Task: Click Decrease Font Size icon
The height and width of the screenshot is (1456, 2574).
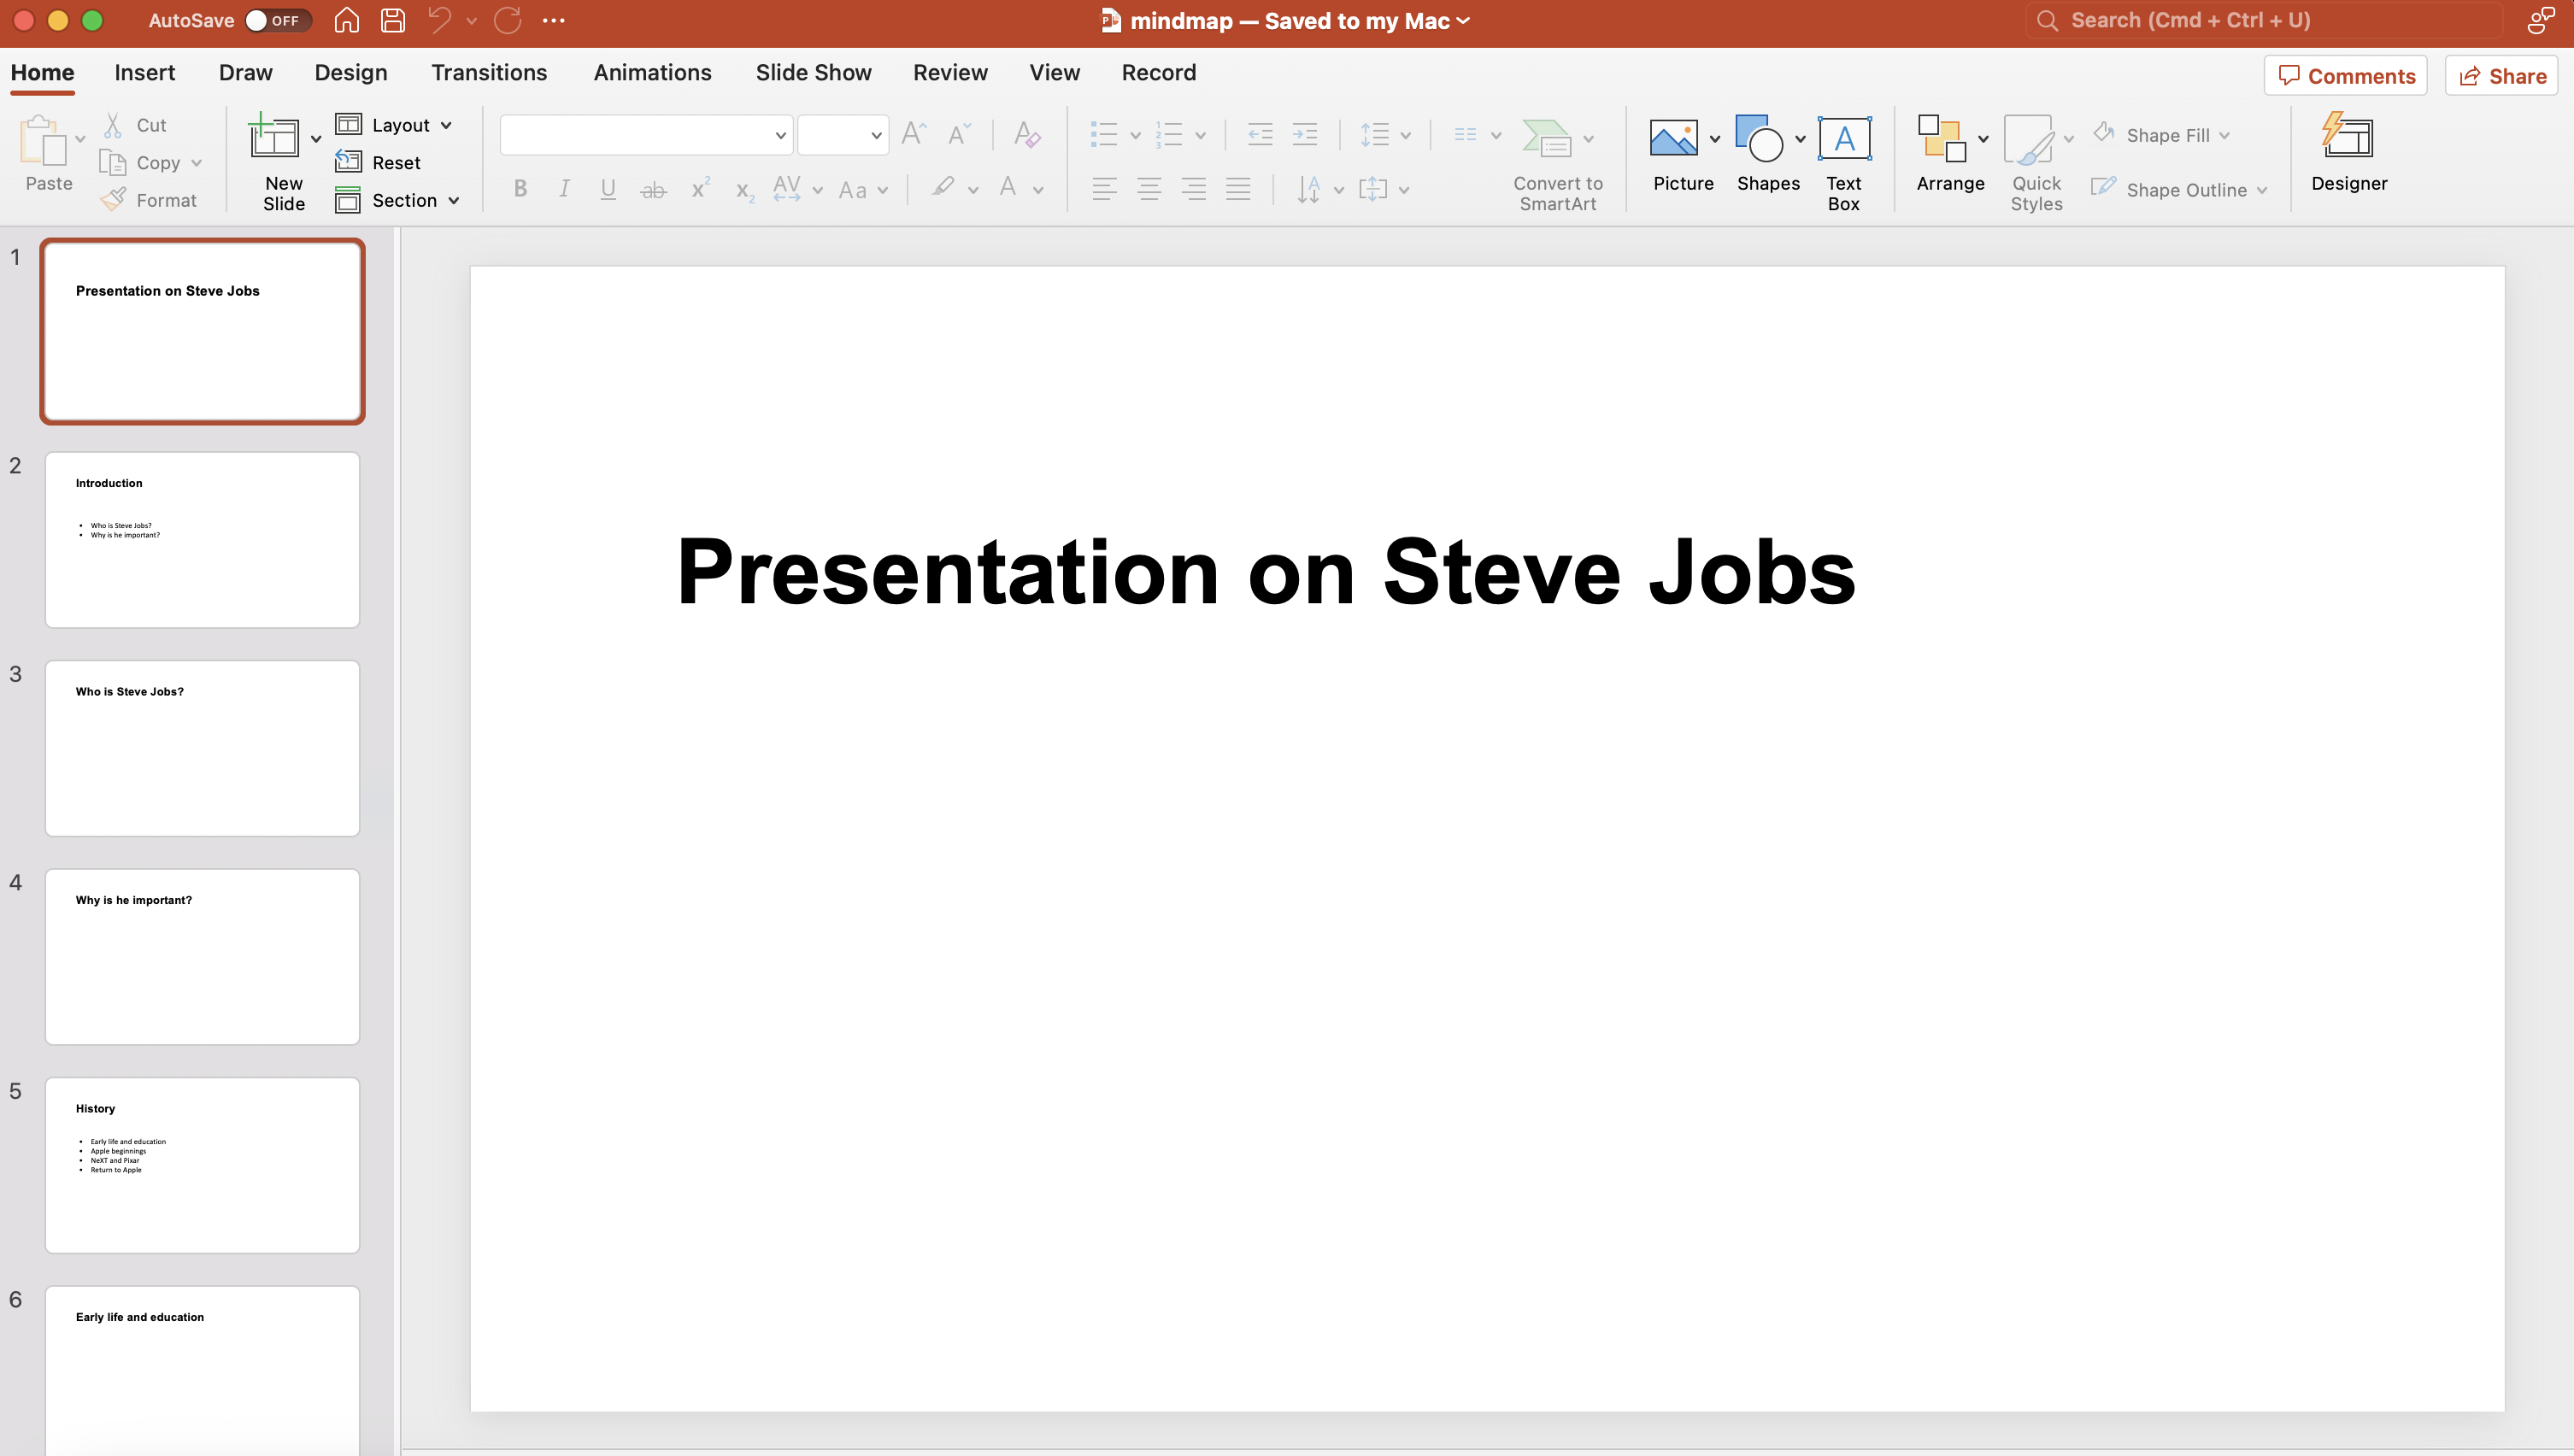Action: pos(959,135)
